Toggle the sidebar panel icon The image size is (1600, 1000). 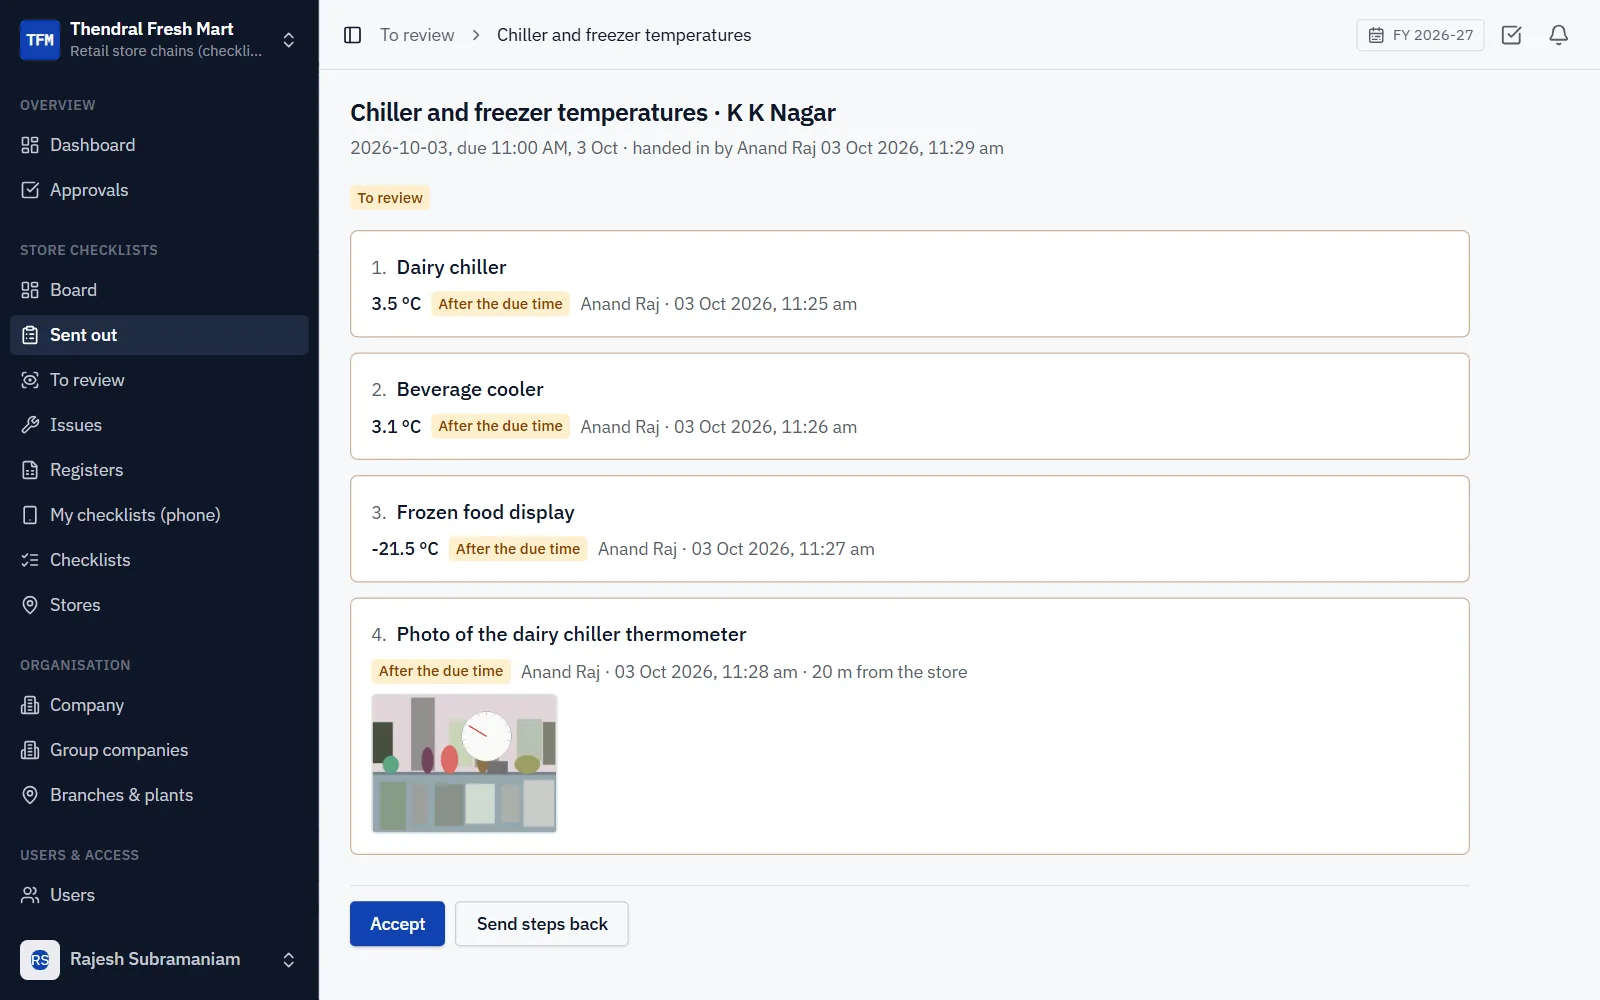click(x=352, y=35)
